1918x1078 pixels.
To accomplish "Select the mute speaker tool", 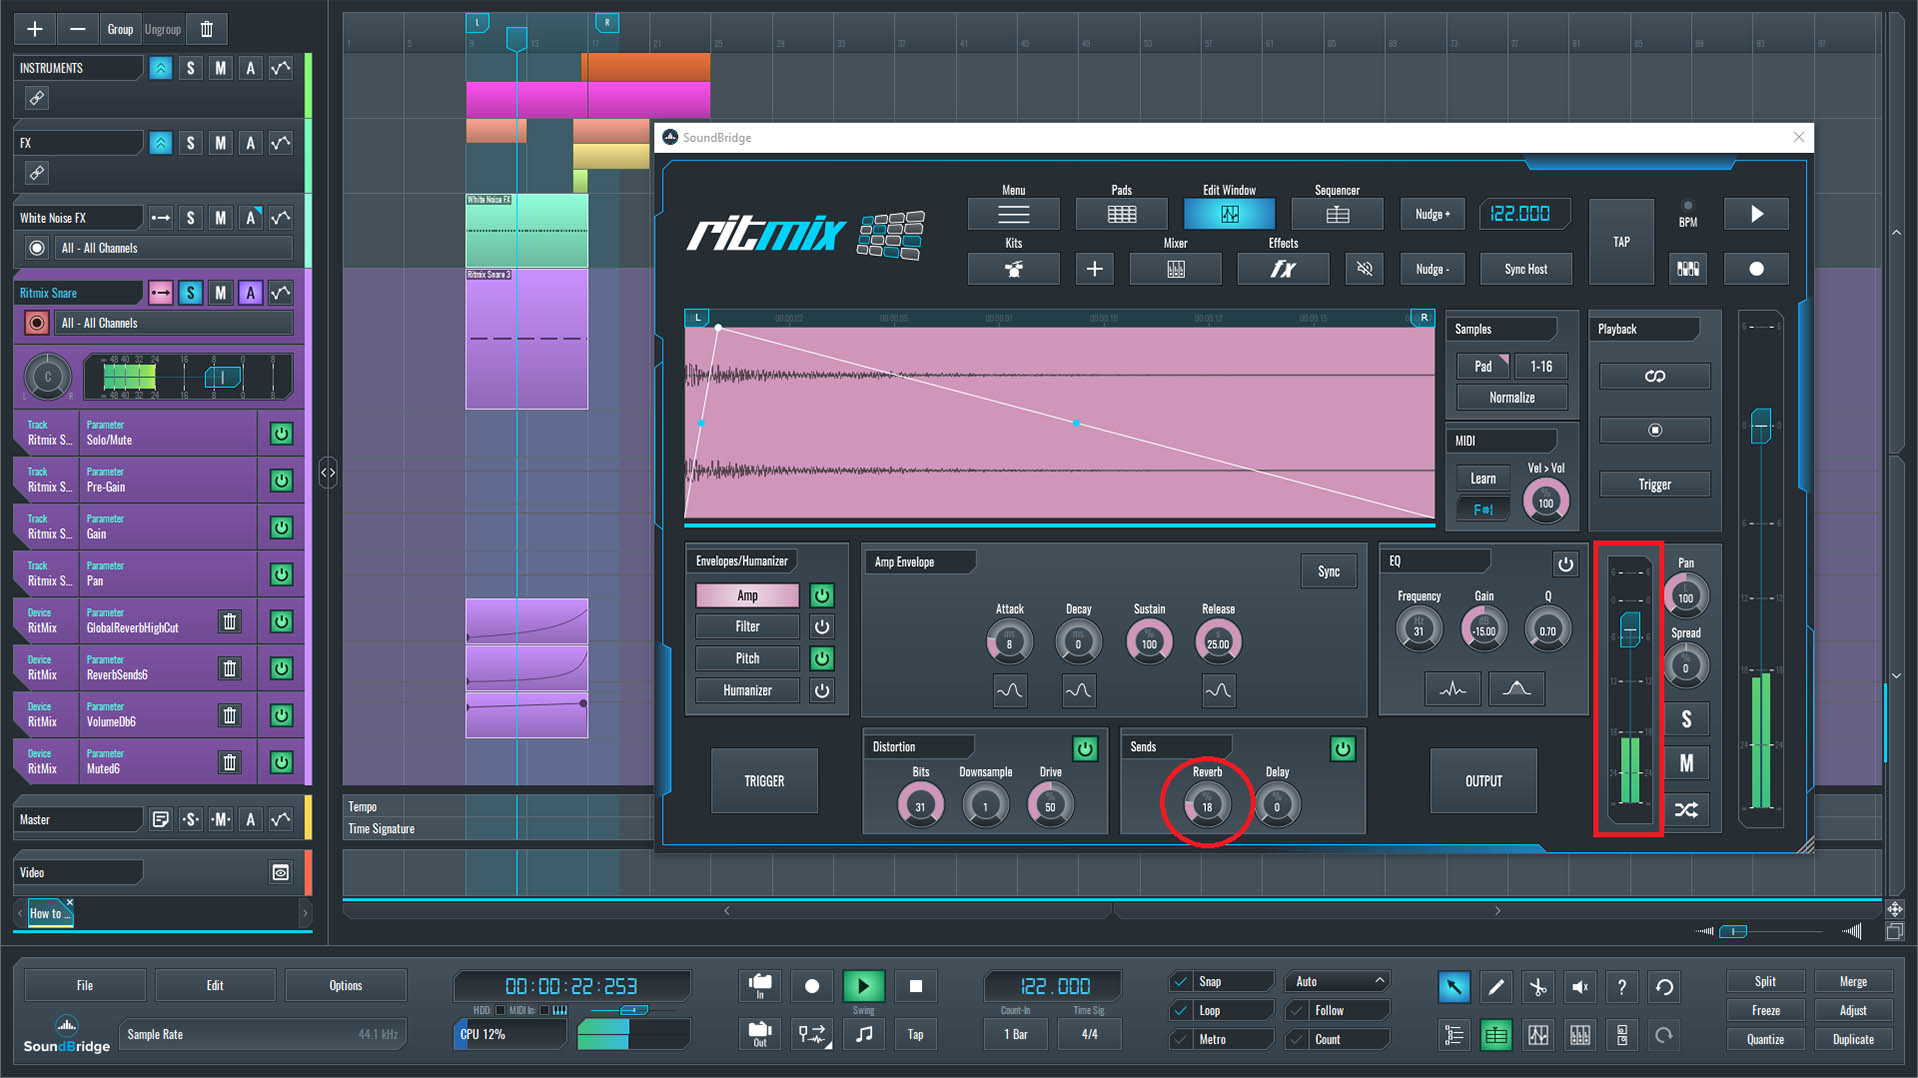I will [1579, 987].
